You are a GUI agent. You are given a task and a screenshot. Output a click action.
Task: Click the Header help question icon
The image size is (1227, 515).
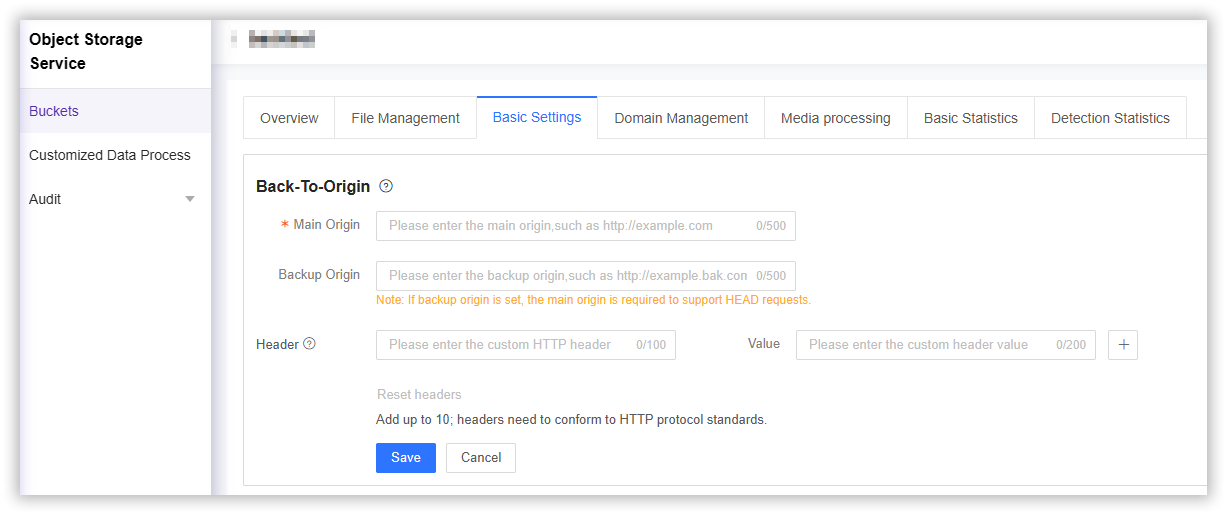coord(309,344)
